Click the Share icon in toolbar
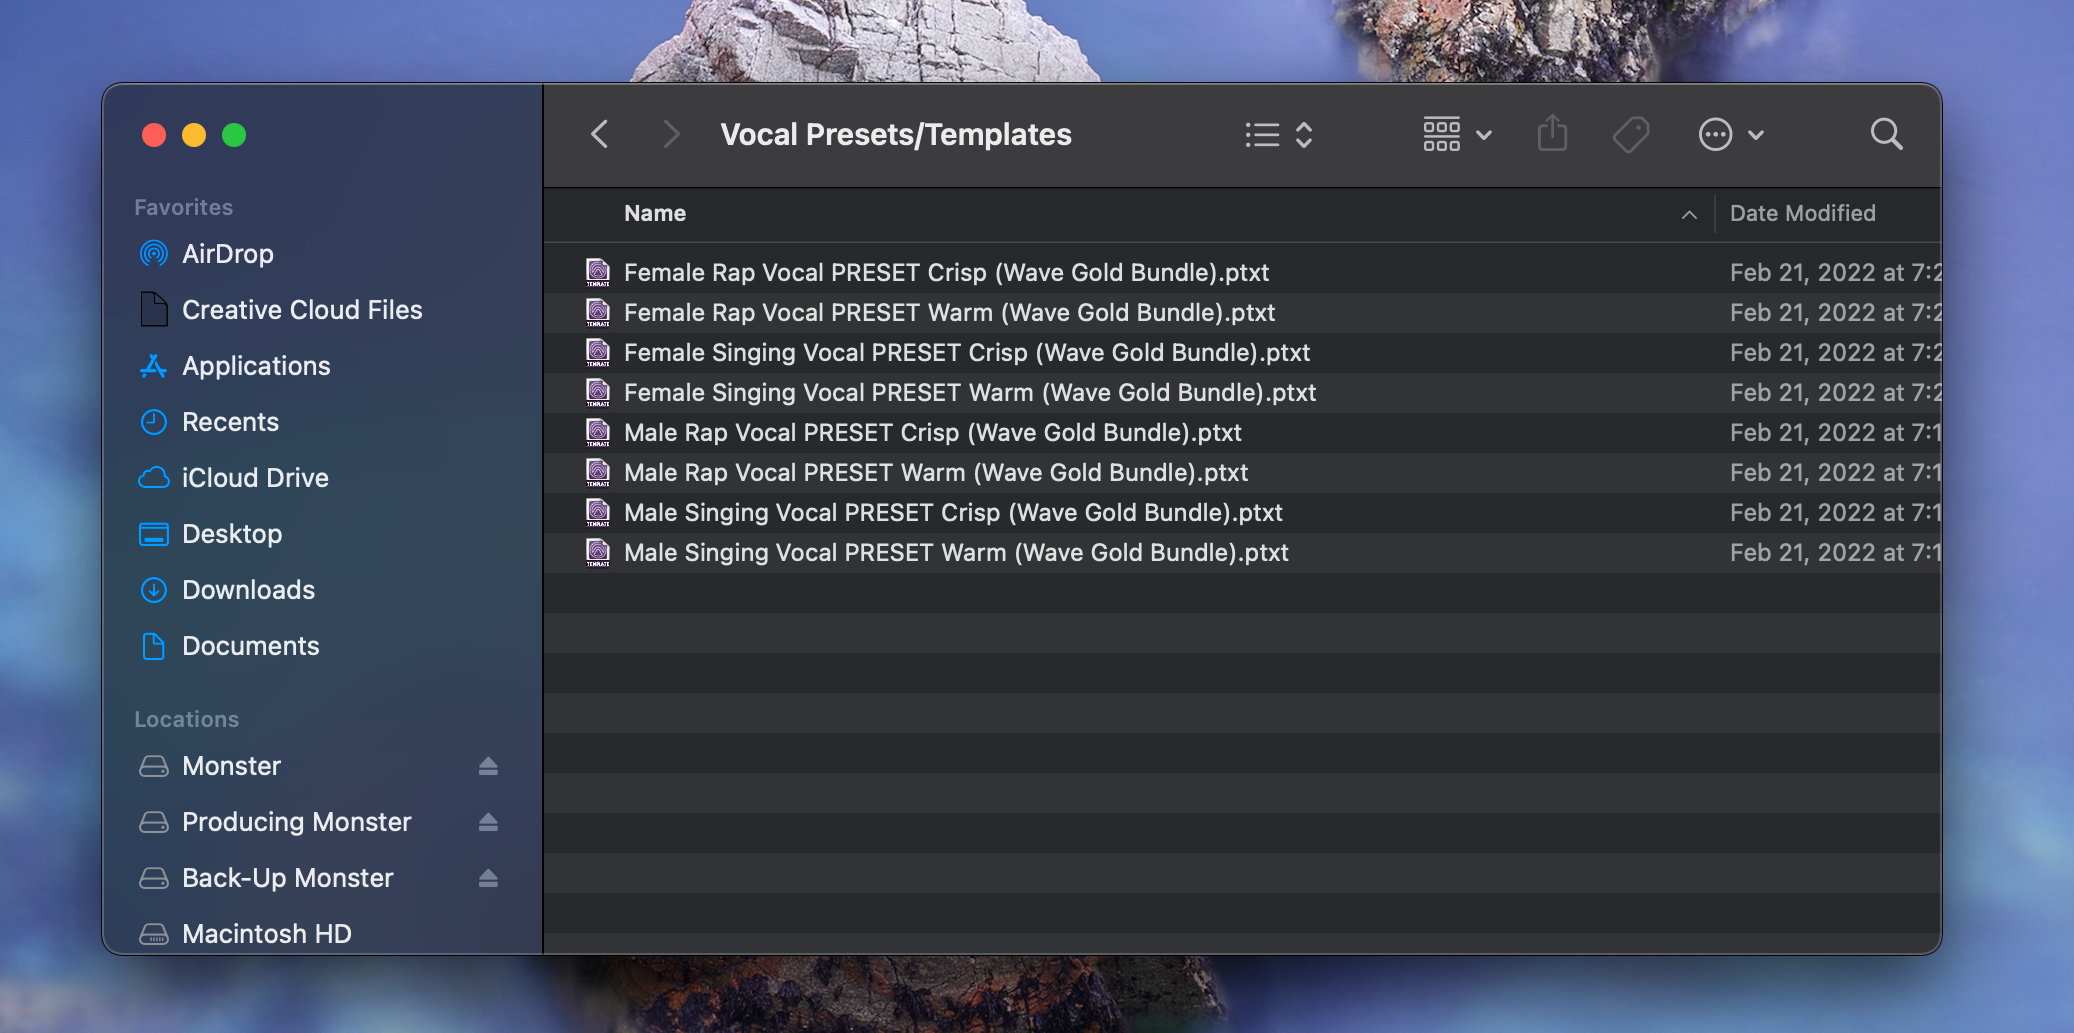Screen dimensions: 2074x1033 [x=1552, y=134]
